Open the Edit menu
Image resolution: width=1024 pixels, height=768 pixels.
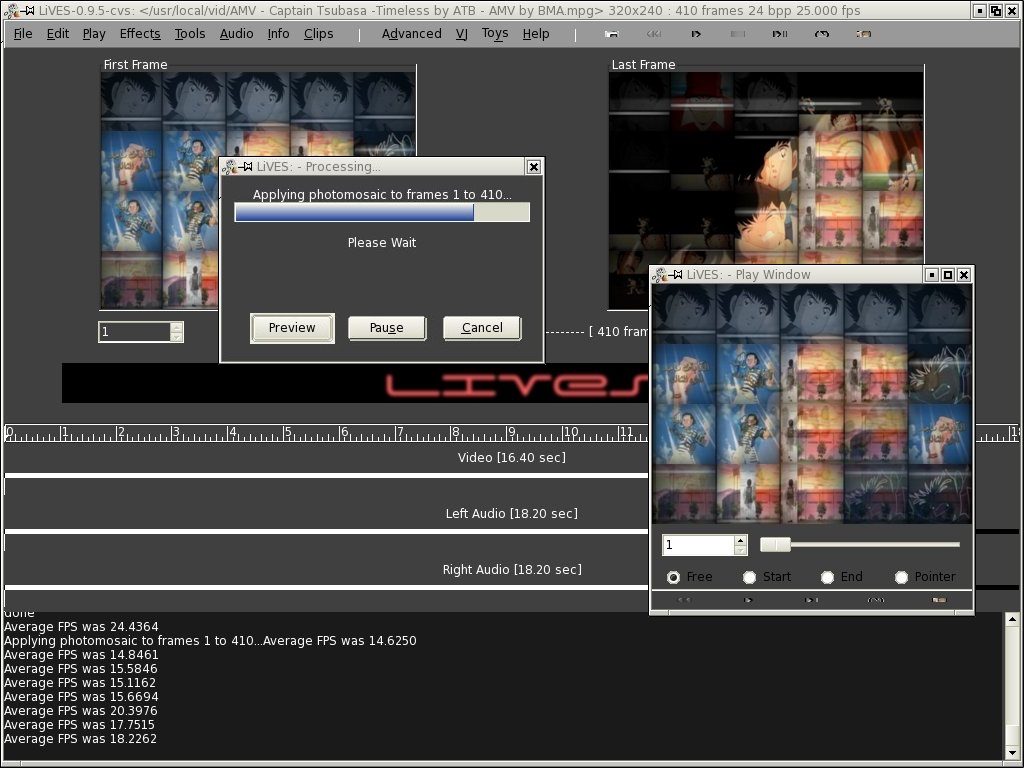(x=57, y=34)
